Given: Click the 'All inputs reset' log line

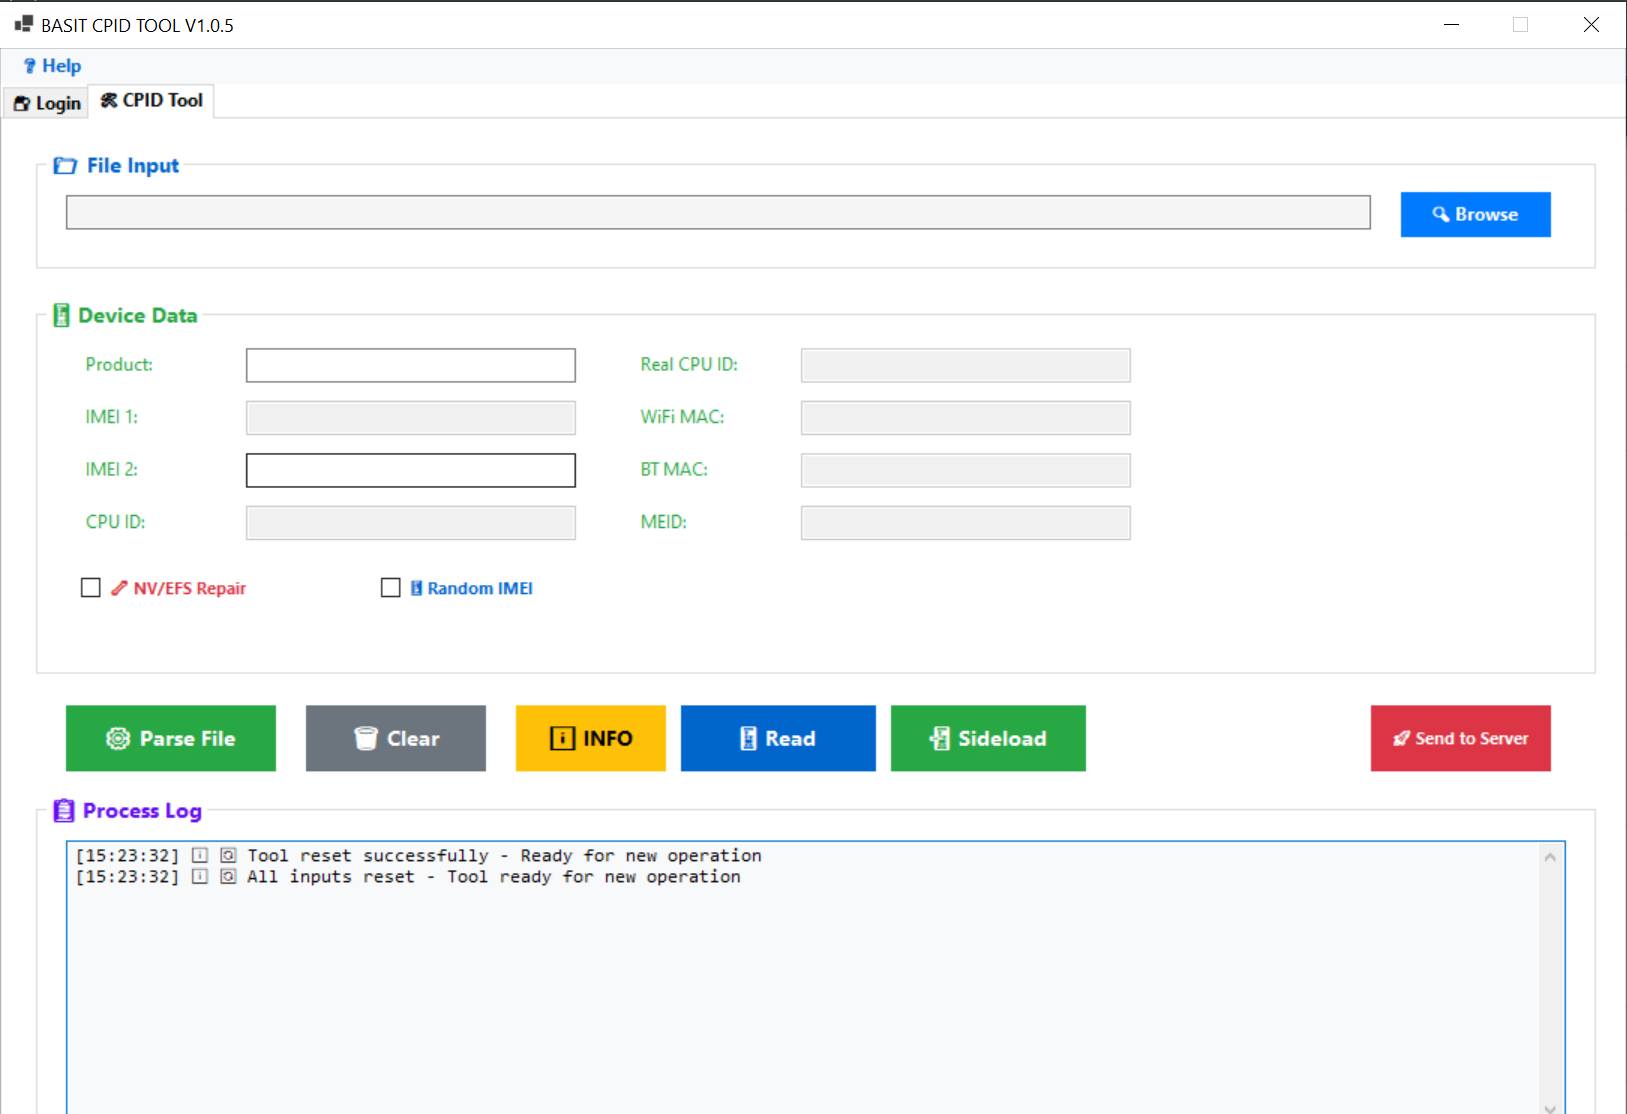Looking at the screenshot, I should tap(408, 877).
